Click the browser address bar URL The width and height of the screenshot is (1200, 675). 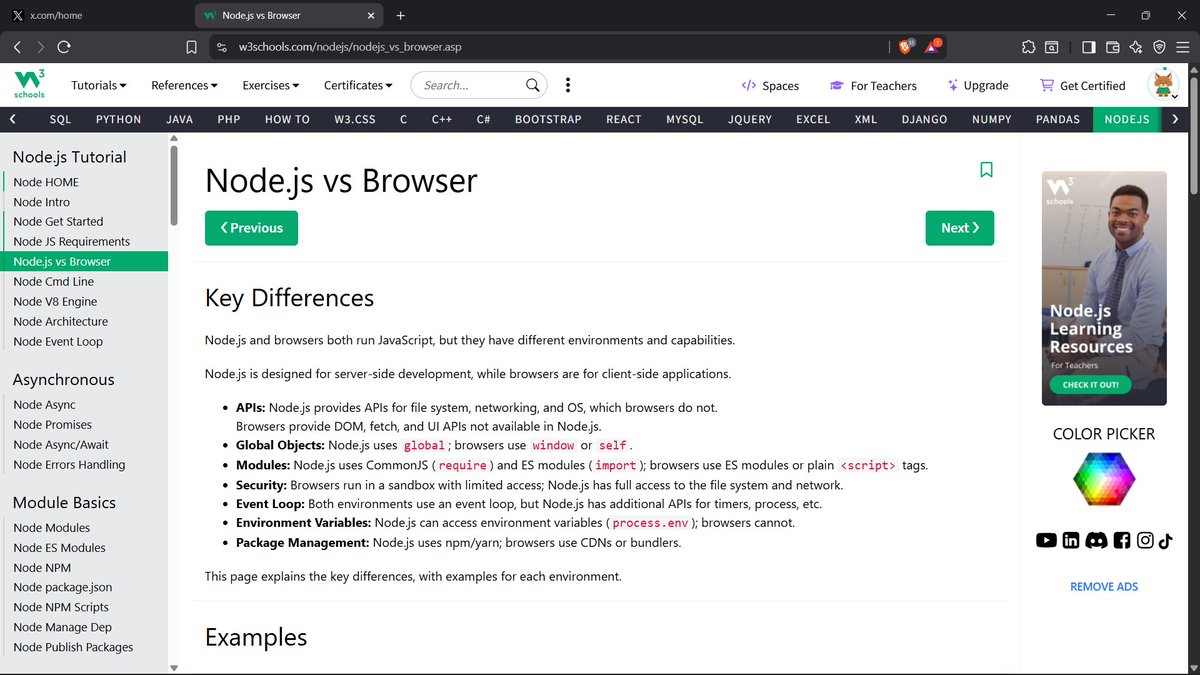pyautogui.click(x=350, y=47)
